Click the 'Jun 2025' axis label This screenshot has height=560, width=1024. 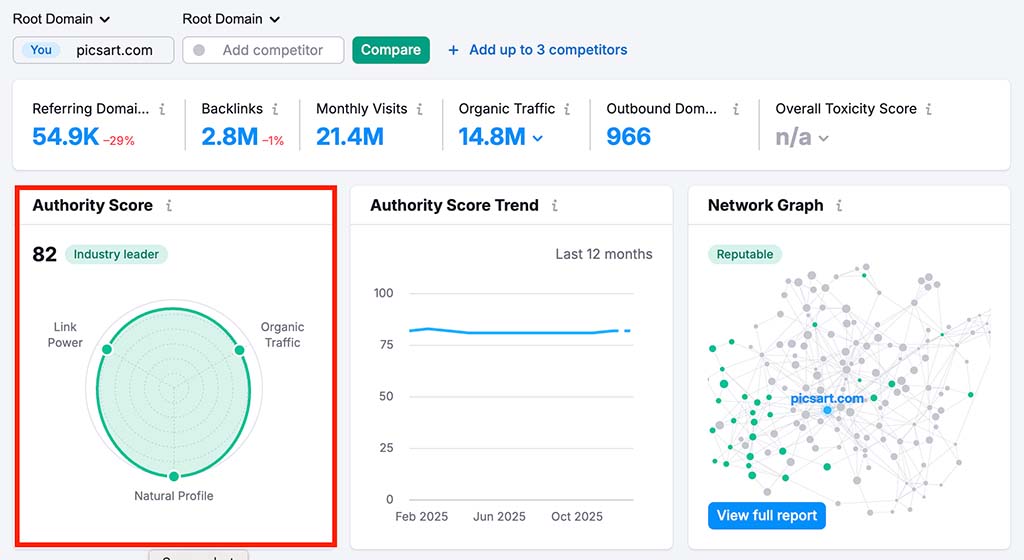pos(499,516)
